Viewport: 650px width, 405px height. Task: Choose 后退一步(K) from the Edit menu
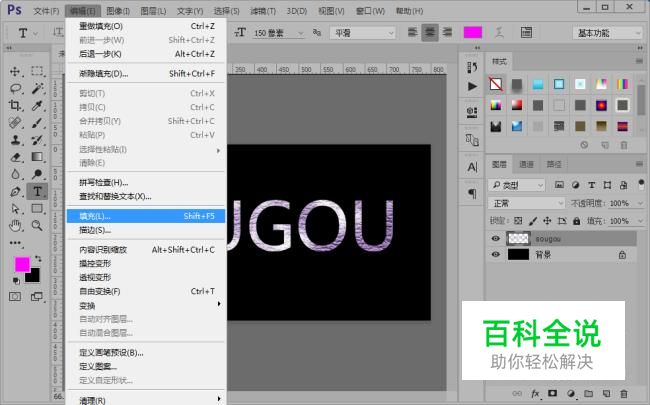coord(146,54)
